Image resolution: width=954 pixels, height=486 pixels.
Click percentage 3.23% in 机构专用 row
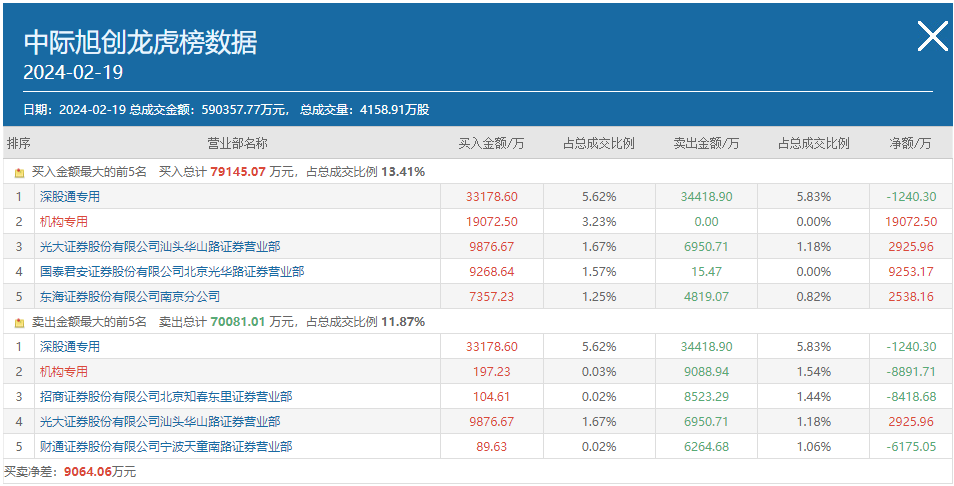click(599, 221)
